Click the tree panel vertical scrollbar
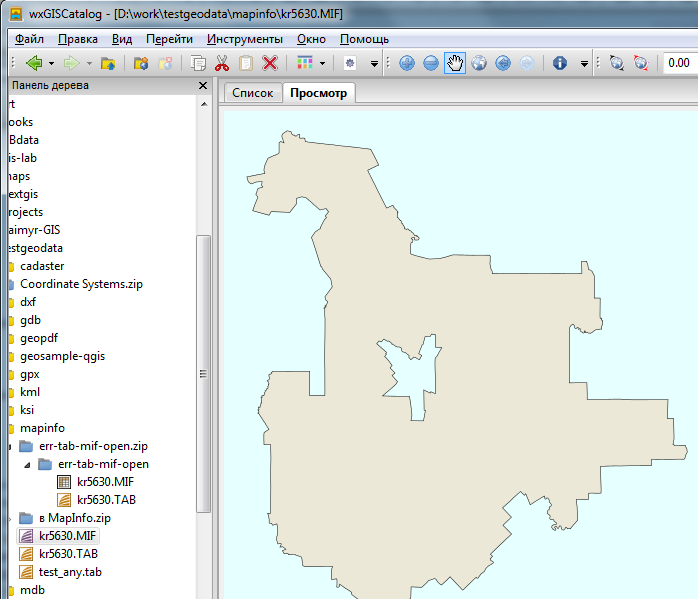This screenshot has height=599, width=698. 204,375
